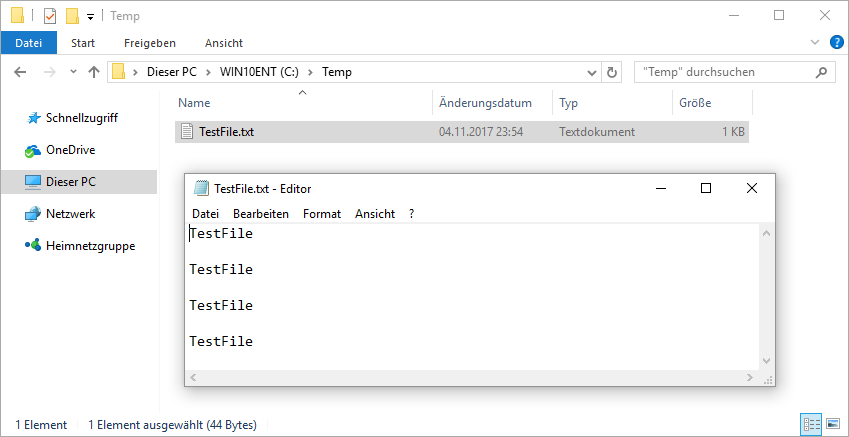Click the help question mark icon
Viewport: 849px width, 437px height.
pyautogui.click(x=836, y=42)
